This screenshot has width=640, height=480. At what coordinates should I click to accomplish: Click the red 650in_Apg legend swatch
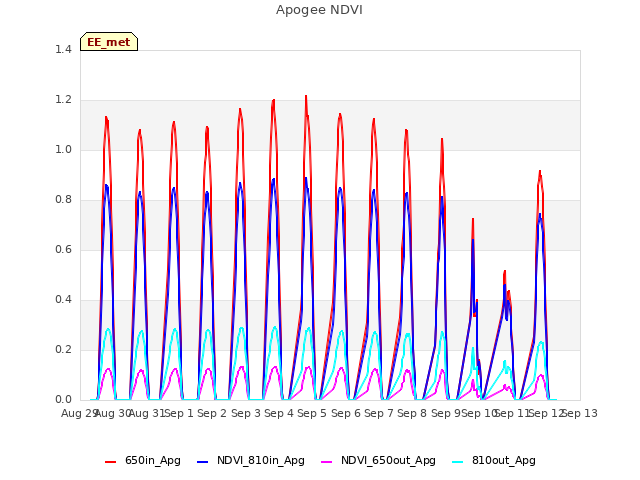(111, 462)
